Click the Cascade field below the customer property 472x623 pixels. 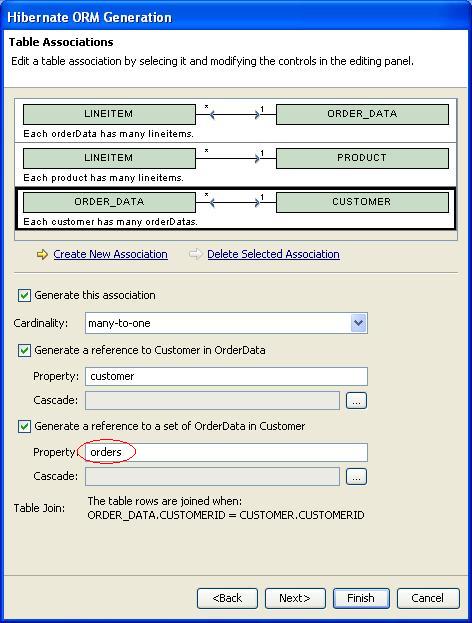pyautogui.click(x=212, y=400)
